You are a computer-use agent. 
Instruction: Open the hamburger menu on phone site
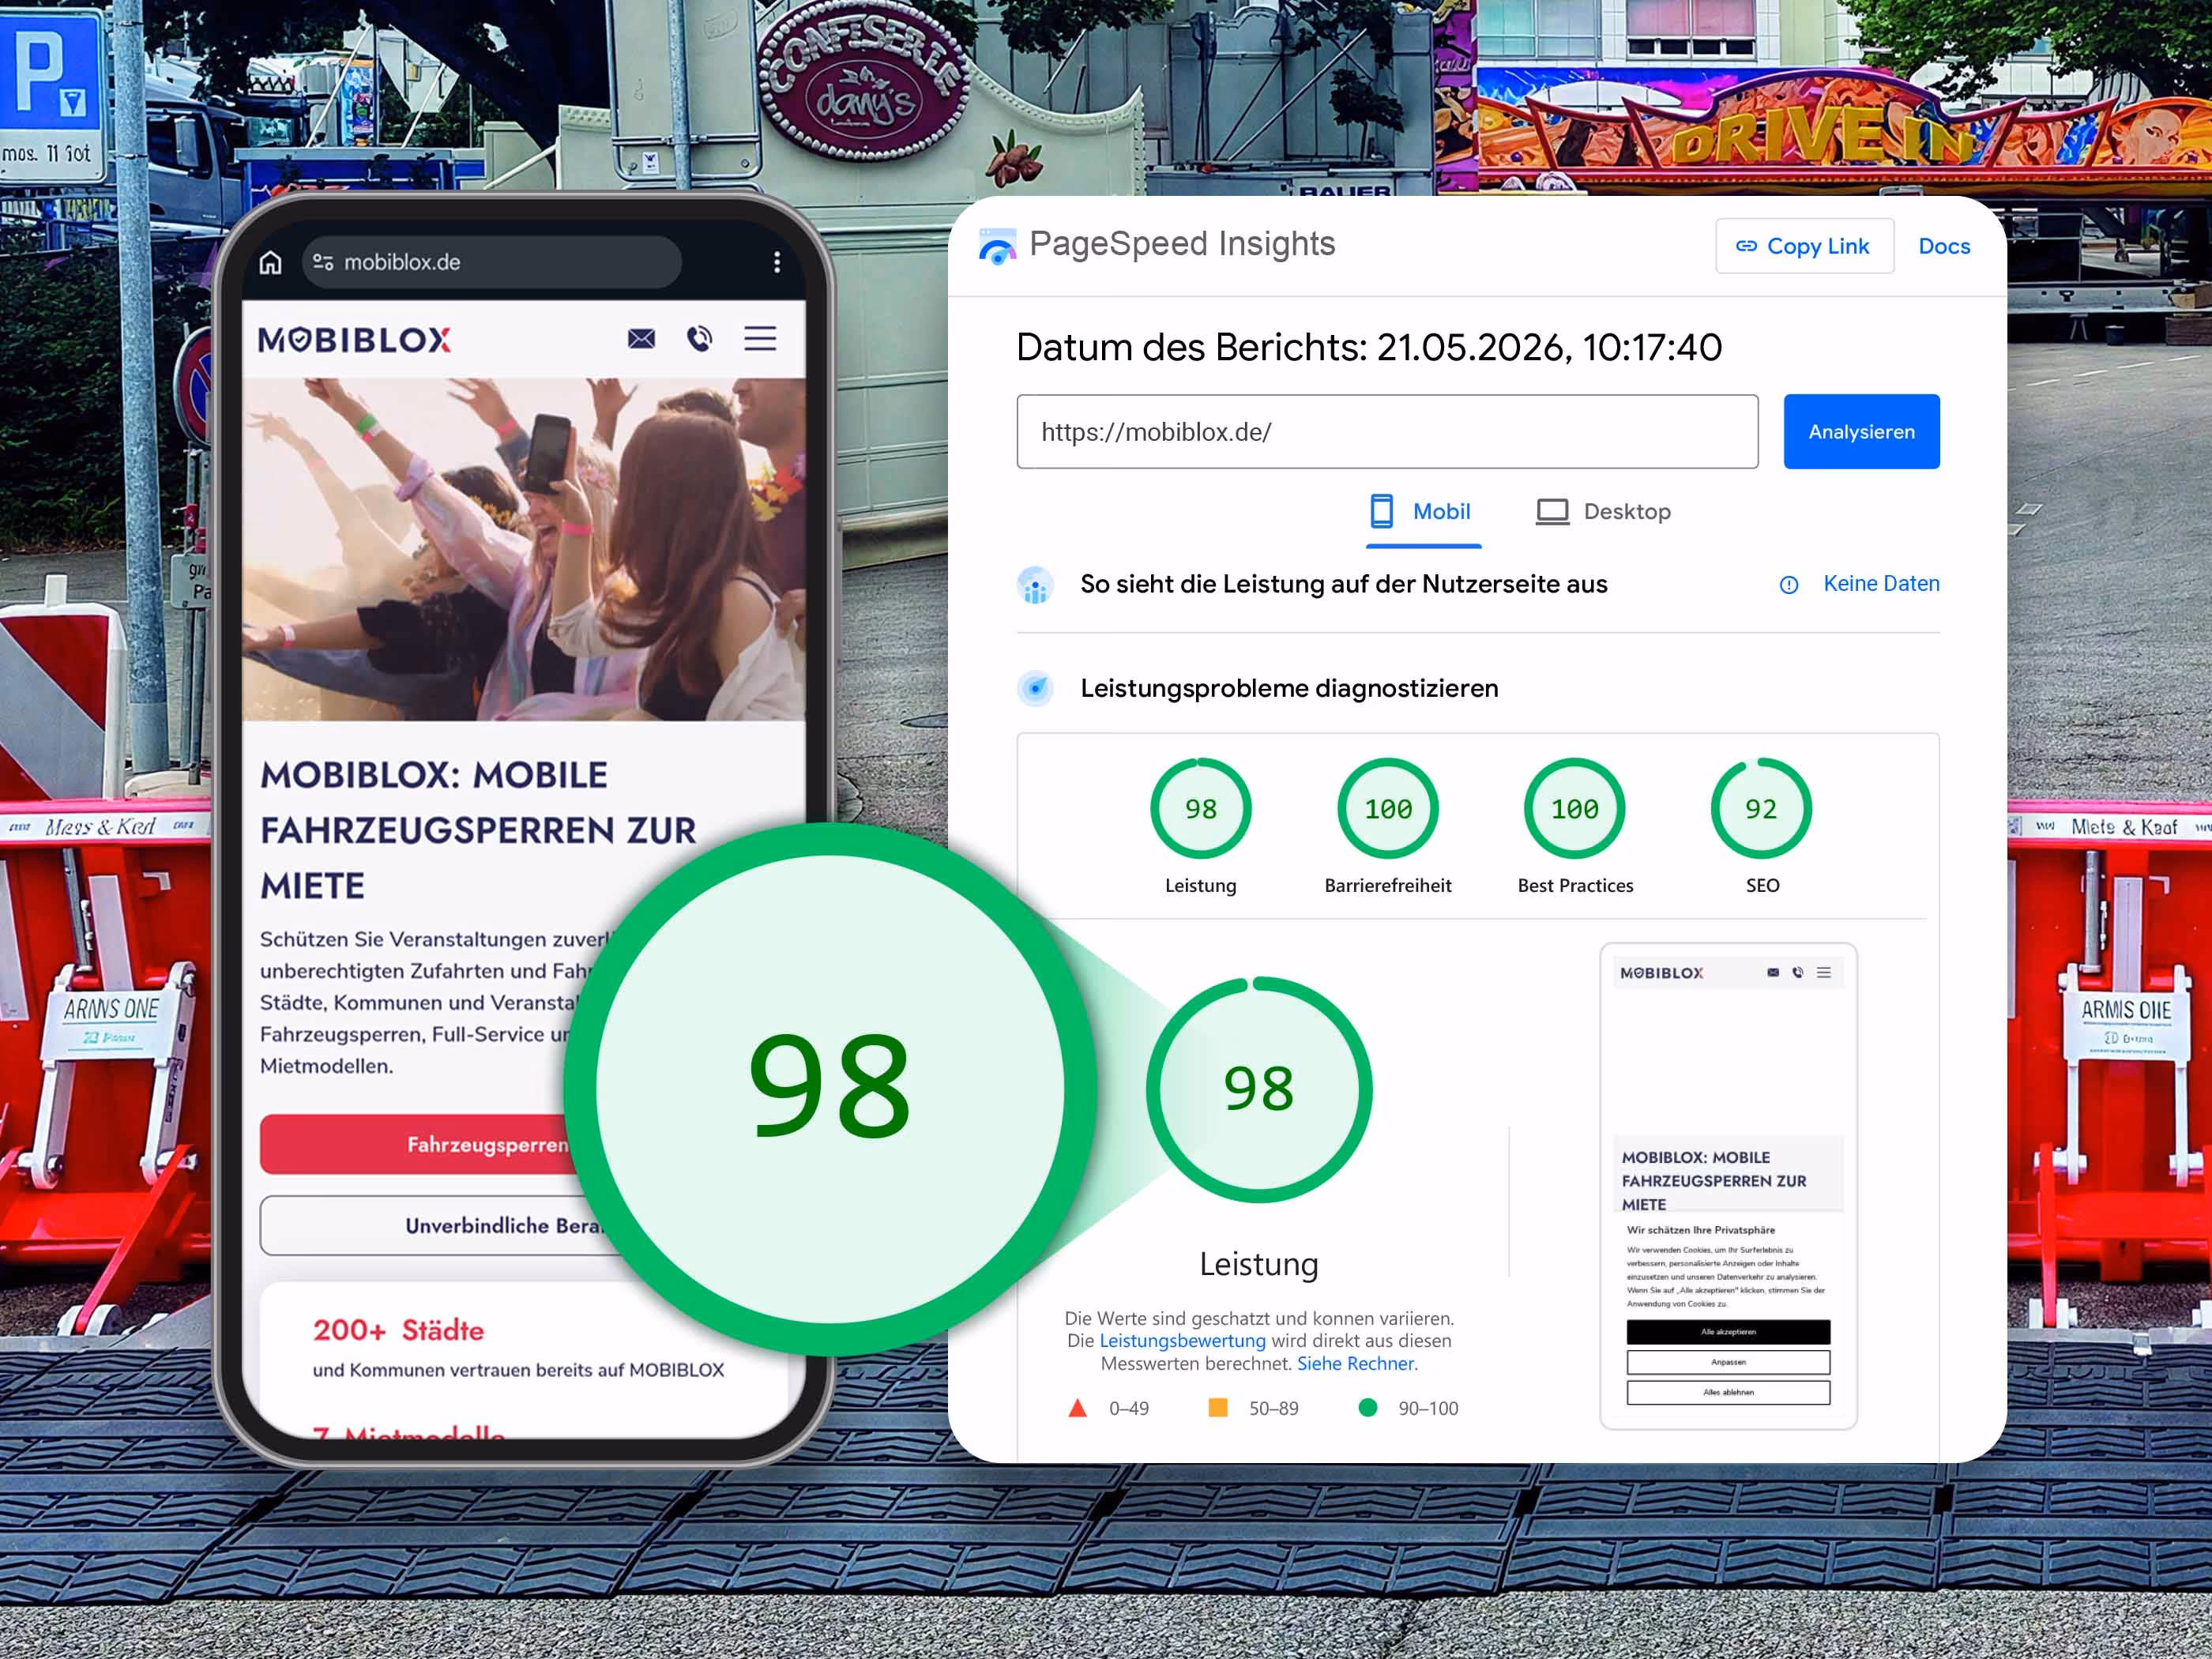pos(760,339)
